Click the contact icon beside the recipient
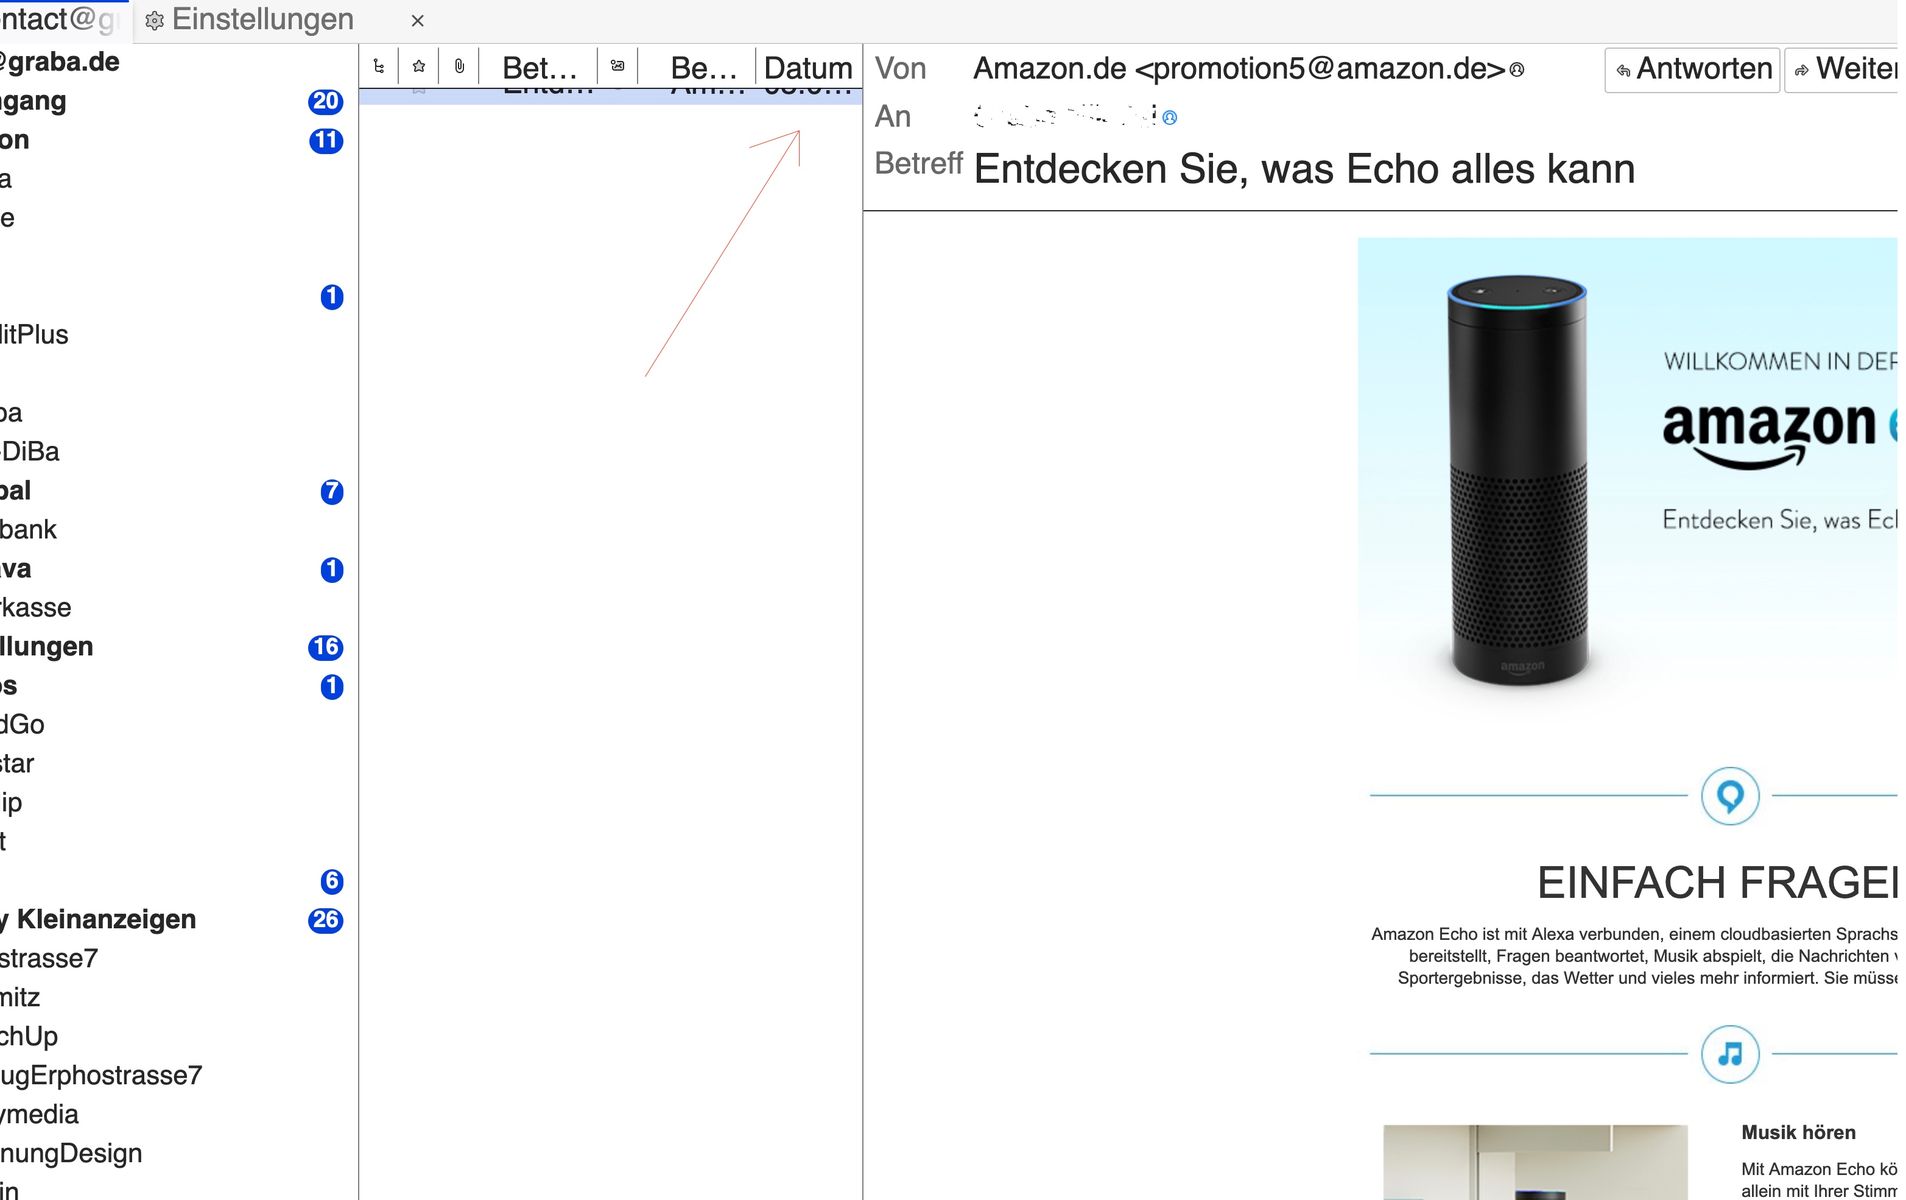 coord(1170,118)
